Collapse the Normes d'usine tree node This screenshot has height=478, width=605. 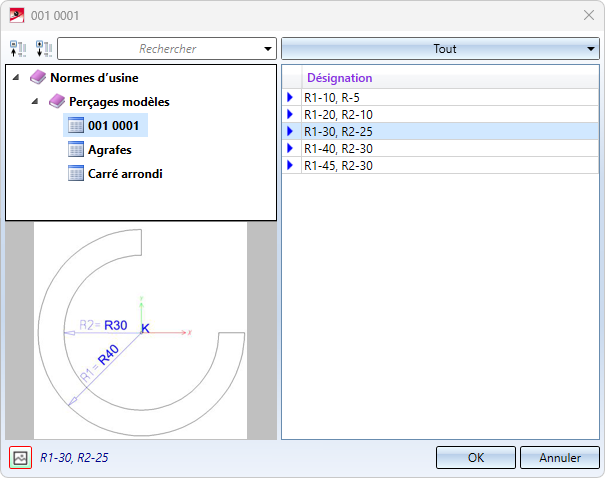pos(17,77)
